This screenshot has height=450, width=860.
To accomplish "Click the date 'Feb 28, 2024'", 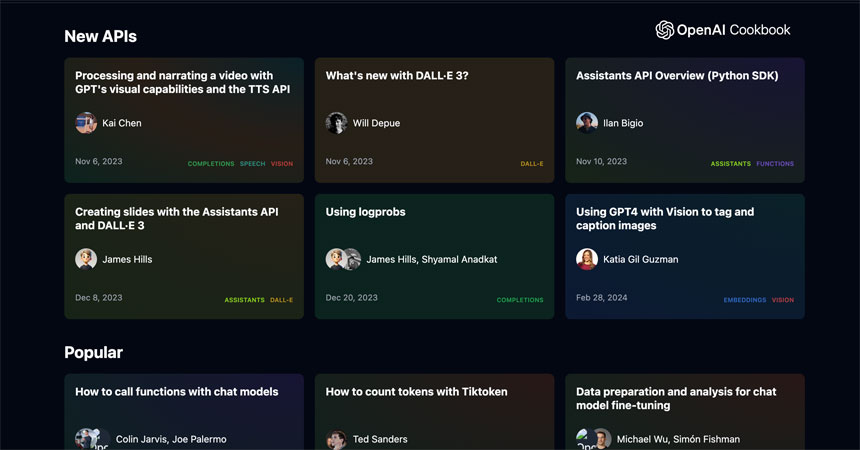I will coord(602,297).
